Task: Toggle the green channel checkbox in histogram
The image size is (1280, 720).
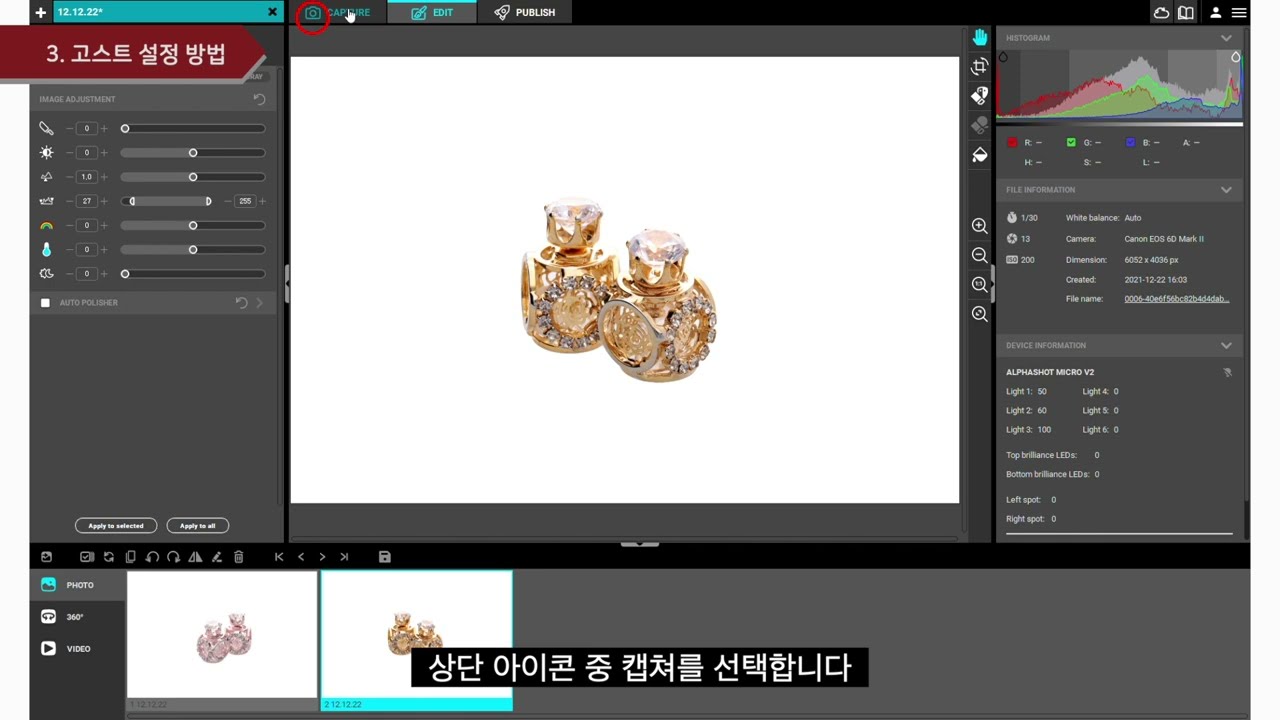Action: [1072, 143]
